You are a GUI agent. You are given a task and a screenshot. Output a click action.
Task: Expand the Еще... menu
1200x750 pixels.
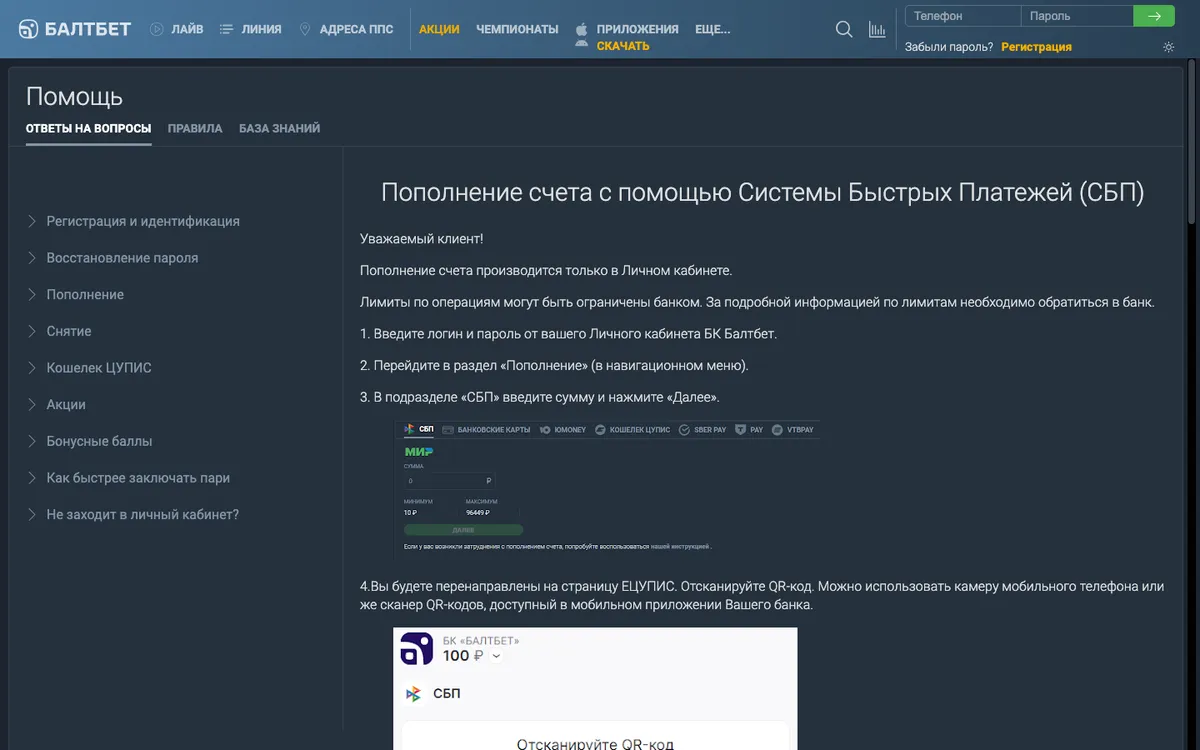[x=712, y=29]
